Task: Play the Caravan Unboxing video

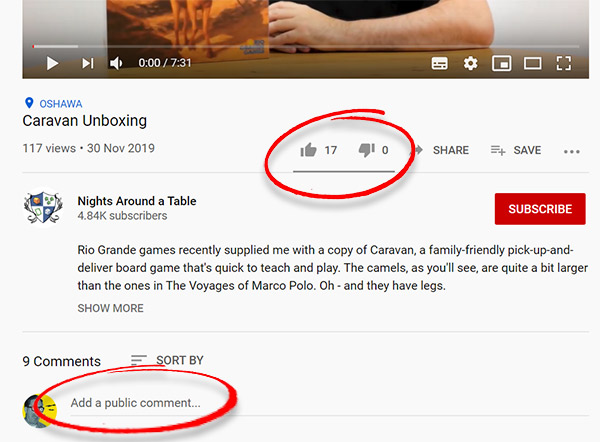Action: click(52, 63)
